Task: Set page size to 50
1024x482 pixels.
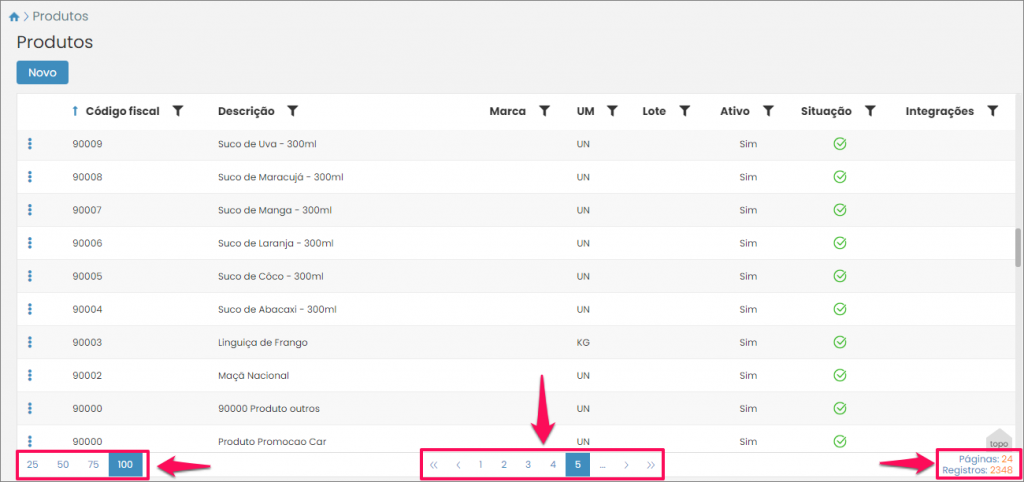Action: coord(63,465)
